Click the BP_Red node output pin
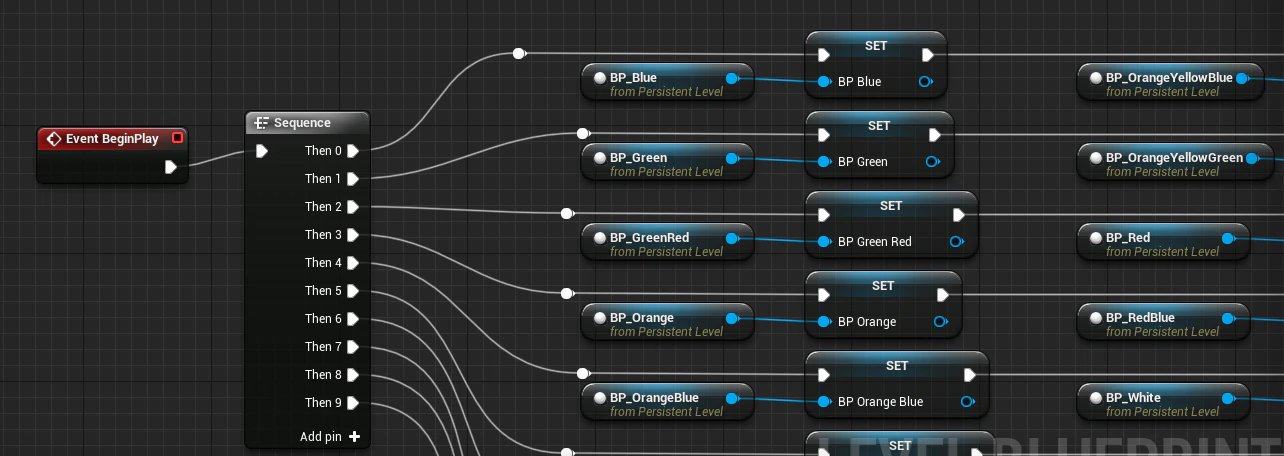Image resolution: width=1284 pixels, height=456 pixels. point(1228,238)
